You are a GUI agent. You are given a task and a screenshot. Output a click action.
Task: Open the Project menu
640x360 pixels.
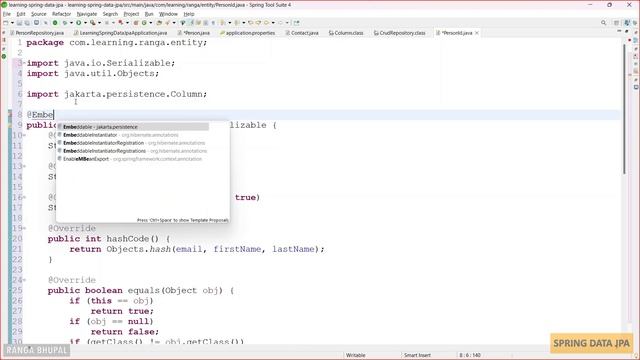[x=131, y=14]
